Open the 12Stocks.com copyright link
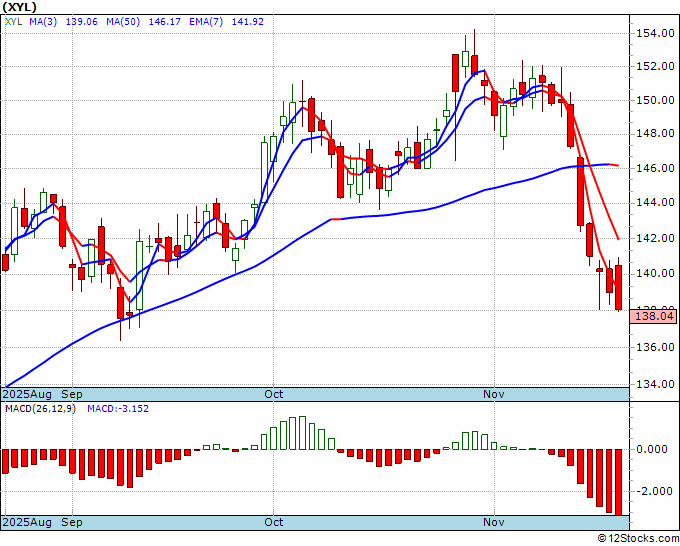 tap(638, 539)
